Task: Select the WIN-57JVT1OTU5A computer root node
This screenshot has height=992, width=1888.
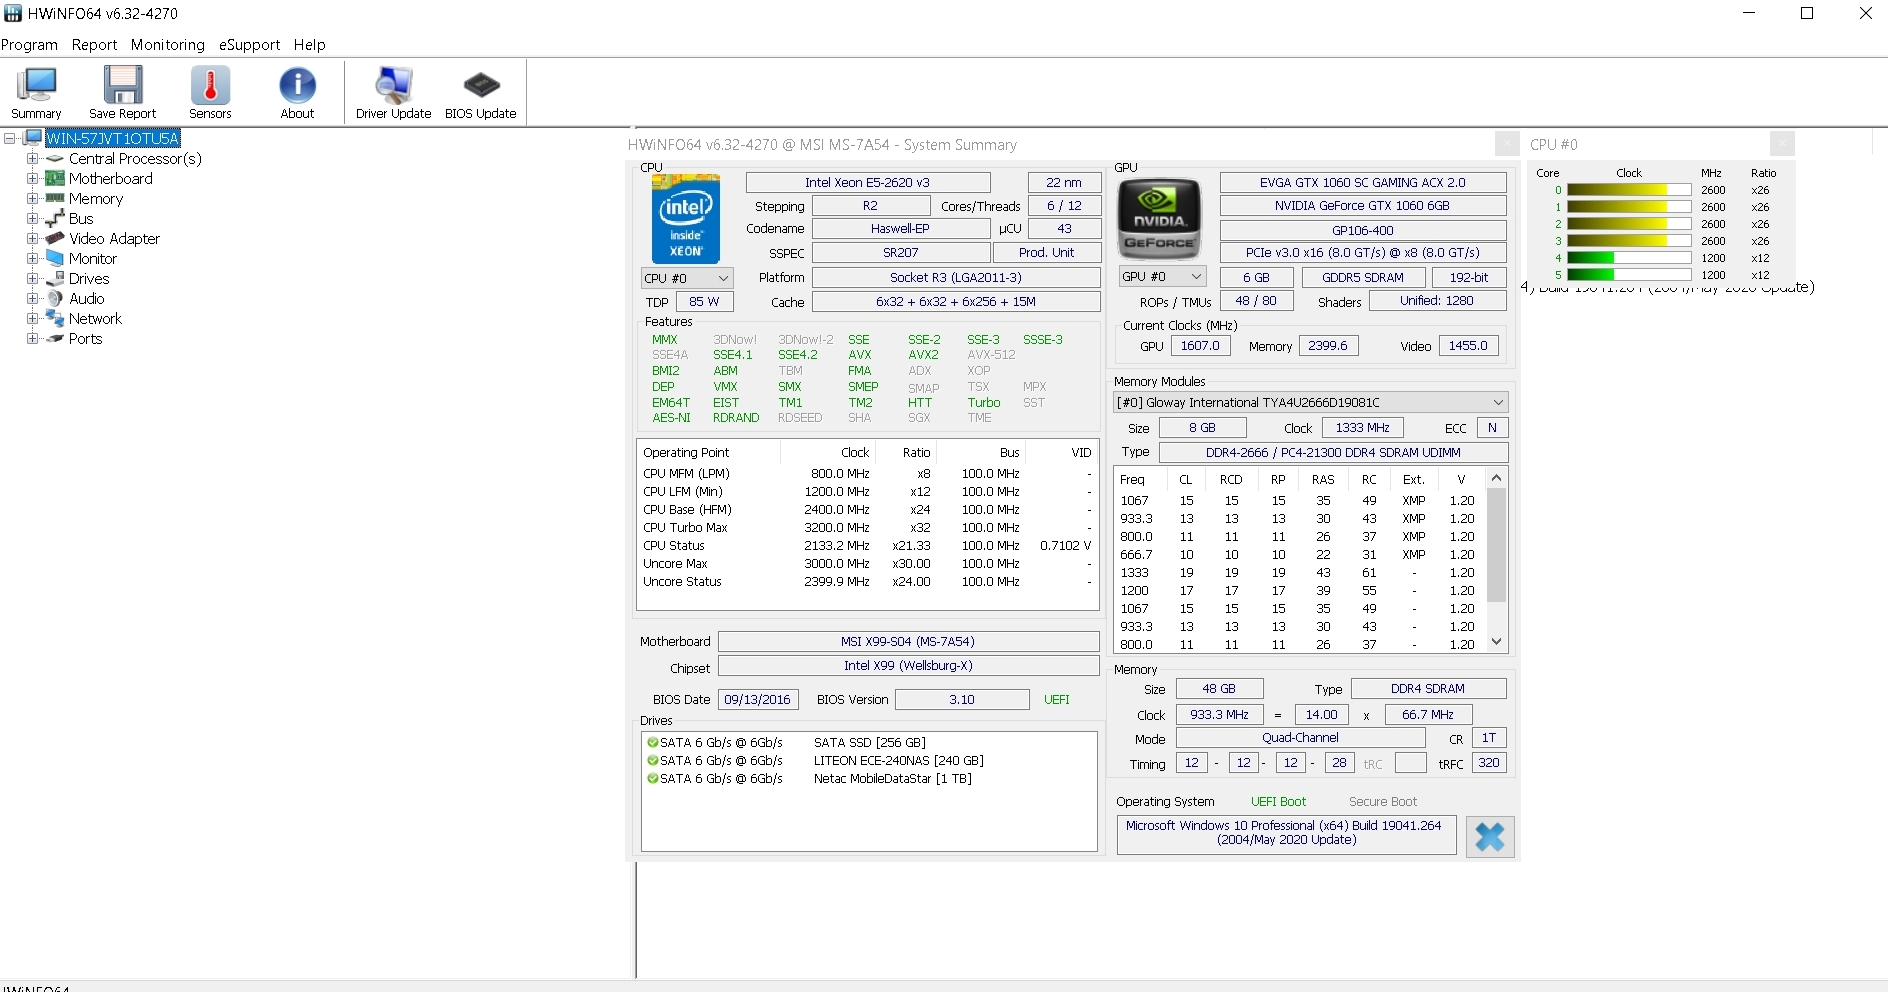Action: coord(113,138)
